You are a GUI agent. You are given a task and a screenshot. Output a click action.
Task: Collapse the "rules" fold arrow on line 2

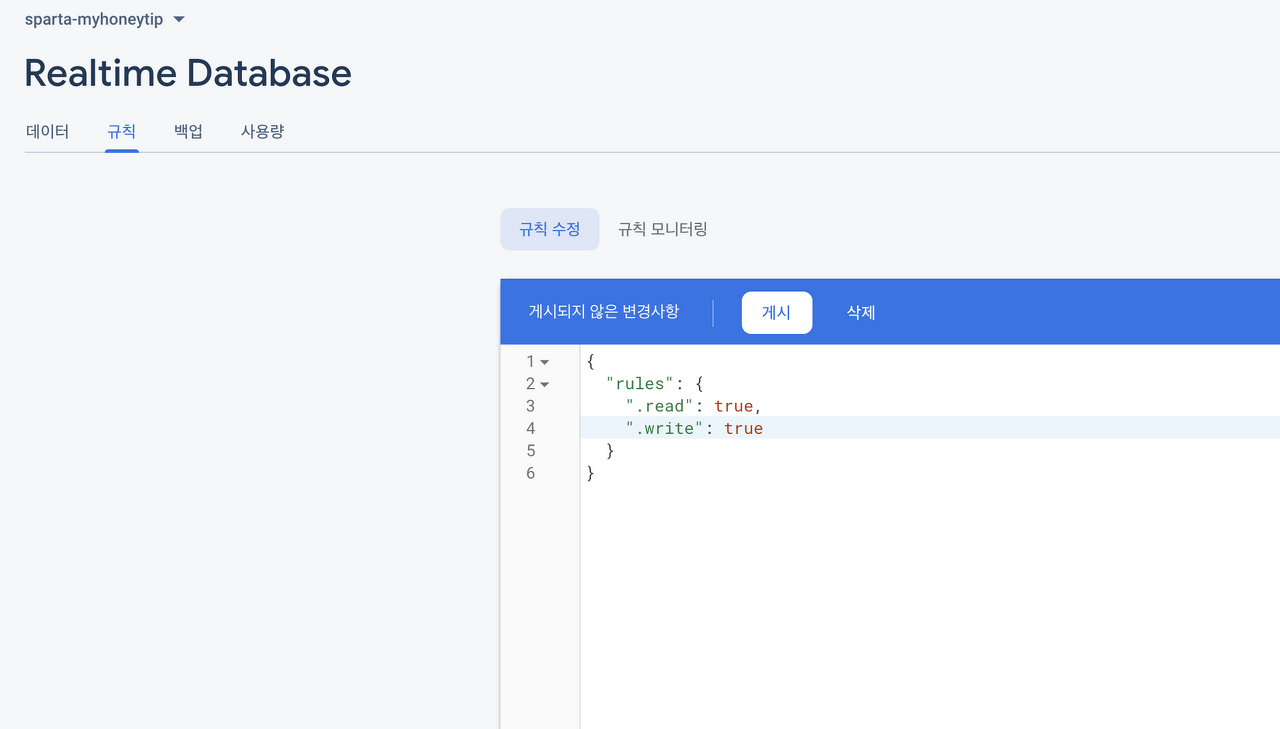[545, 384]
